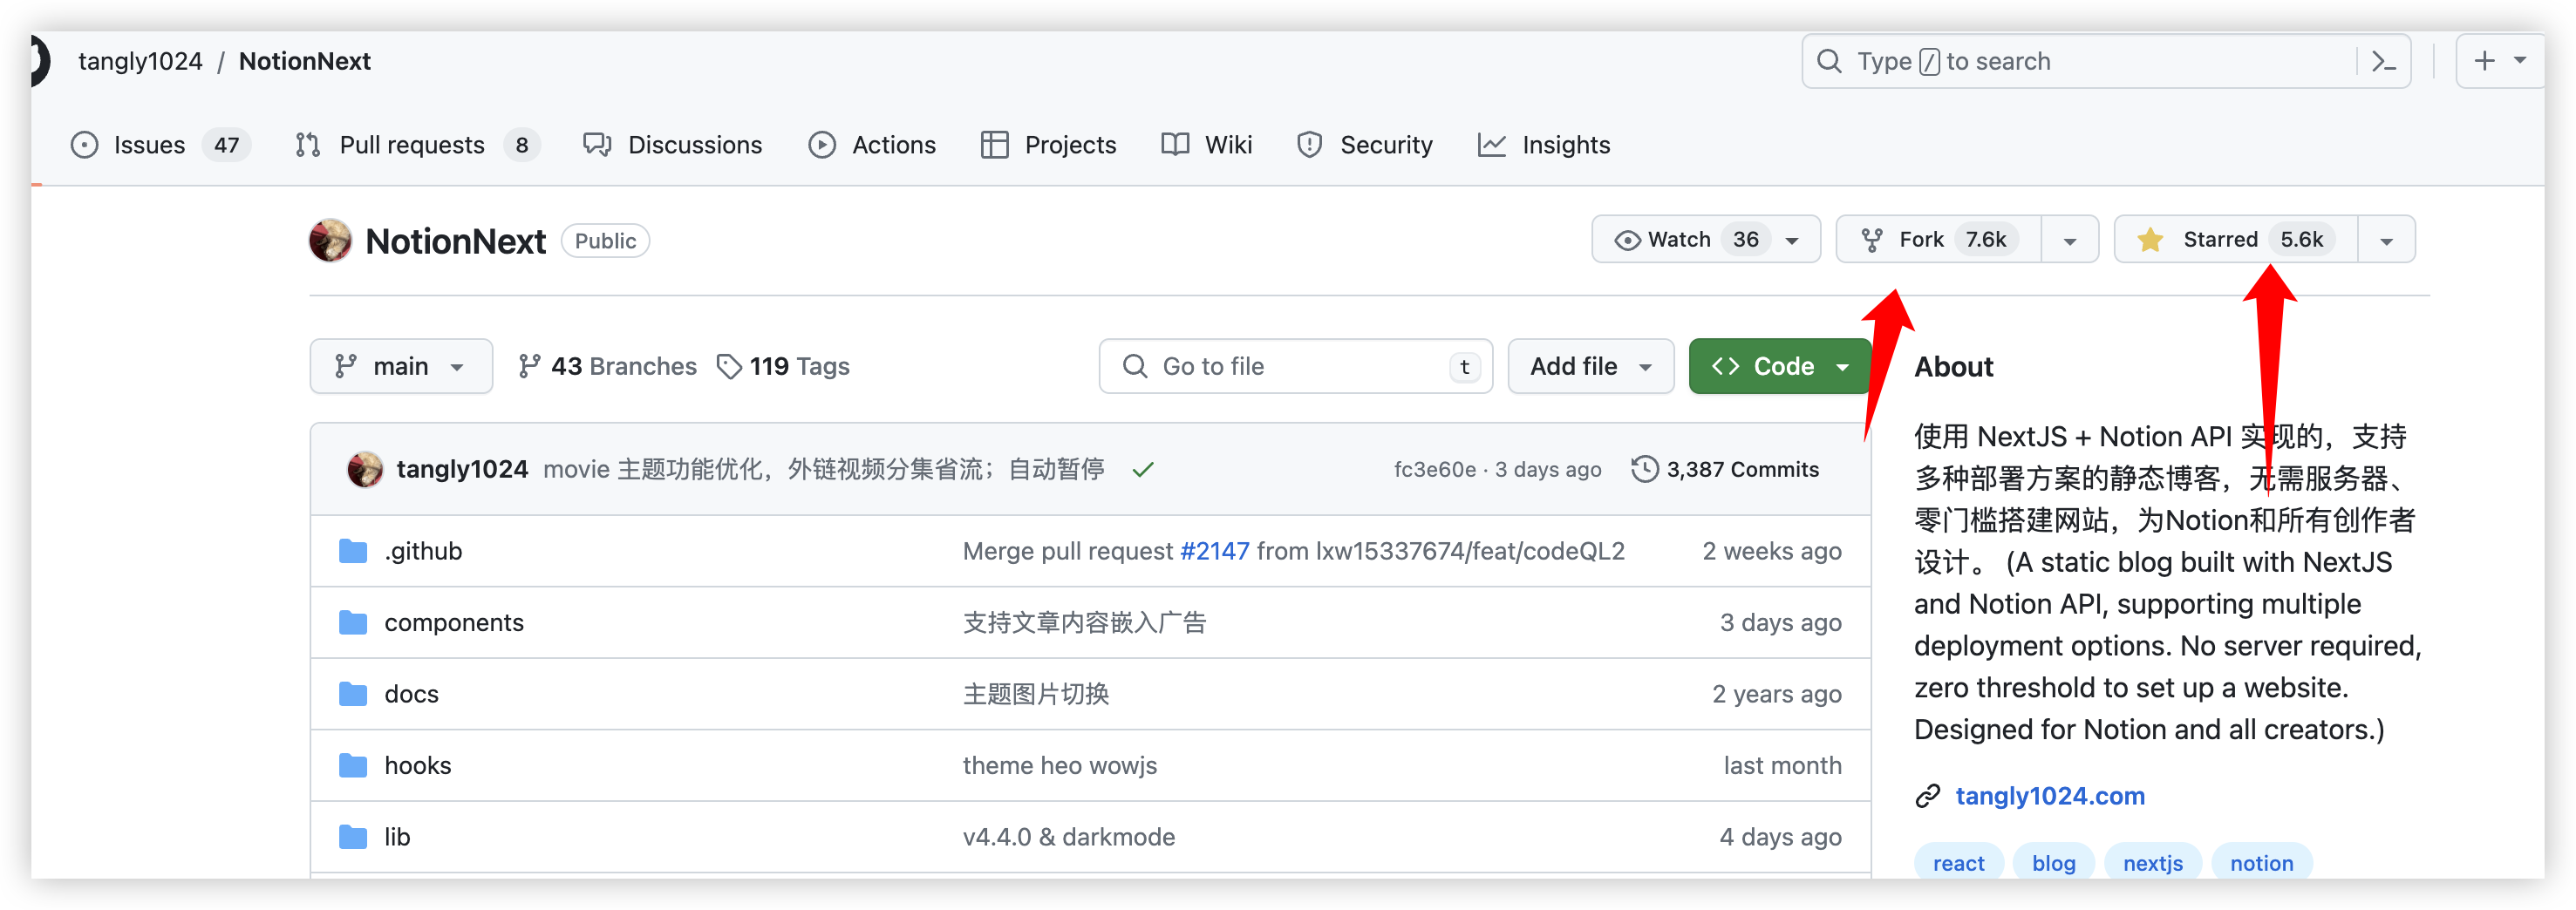Screen dimensions: 2576x910
Task: Open commit fc3e60e hash link
Action: (1434, 469)
